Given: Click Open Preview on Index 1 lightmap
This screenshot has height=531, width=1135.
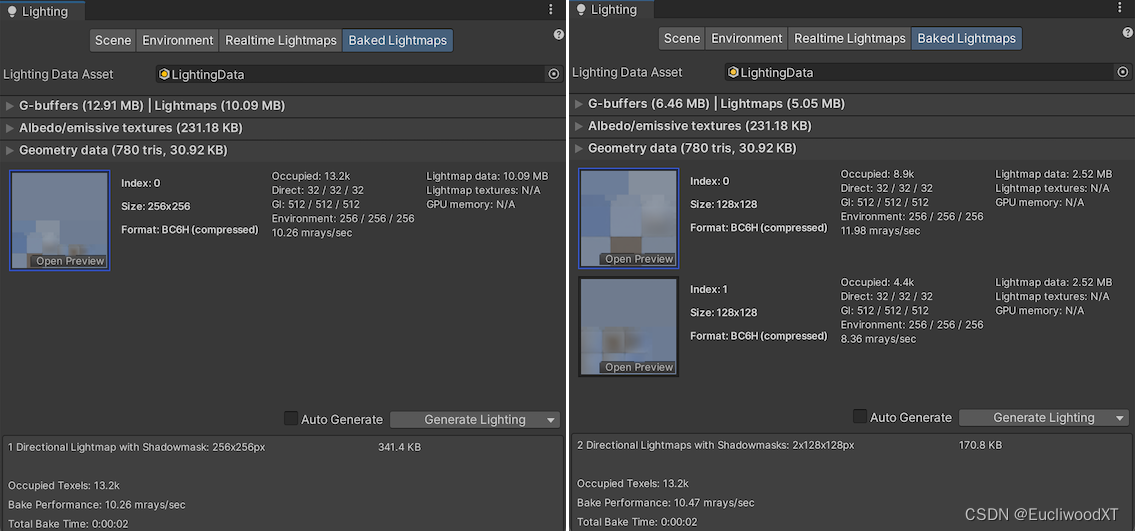Looking at the screenshot, I should pyautogui.click(x=639, y=368).
